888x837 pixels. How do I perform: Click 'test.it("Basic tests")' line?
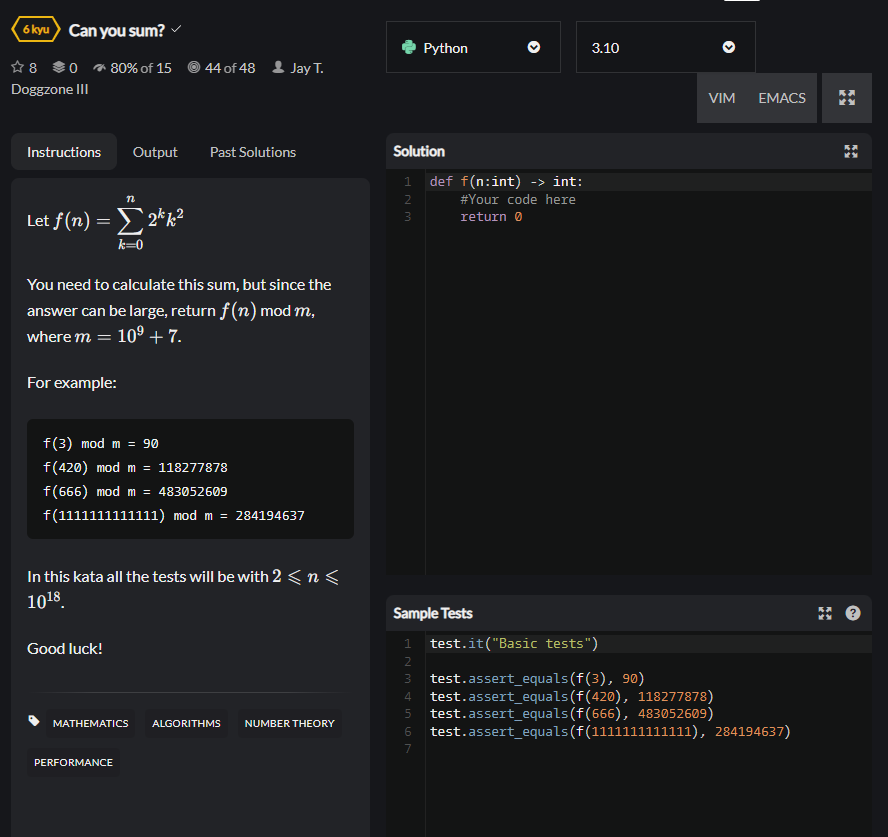514,644
